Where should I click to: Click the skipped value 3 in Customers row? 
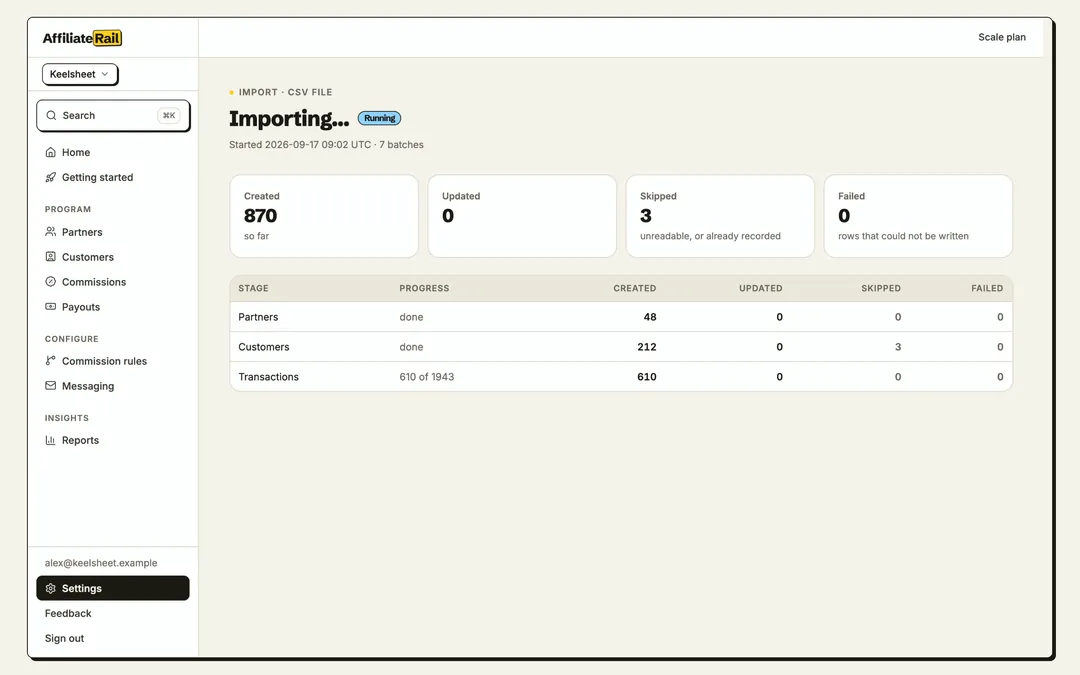click(x=897, y=346)
